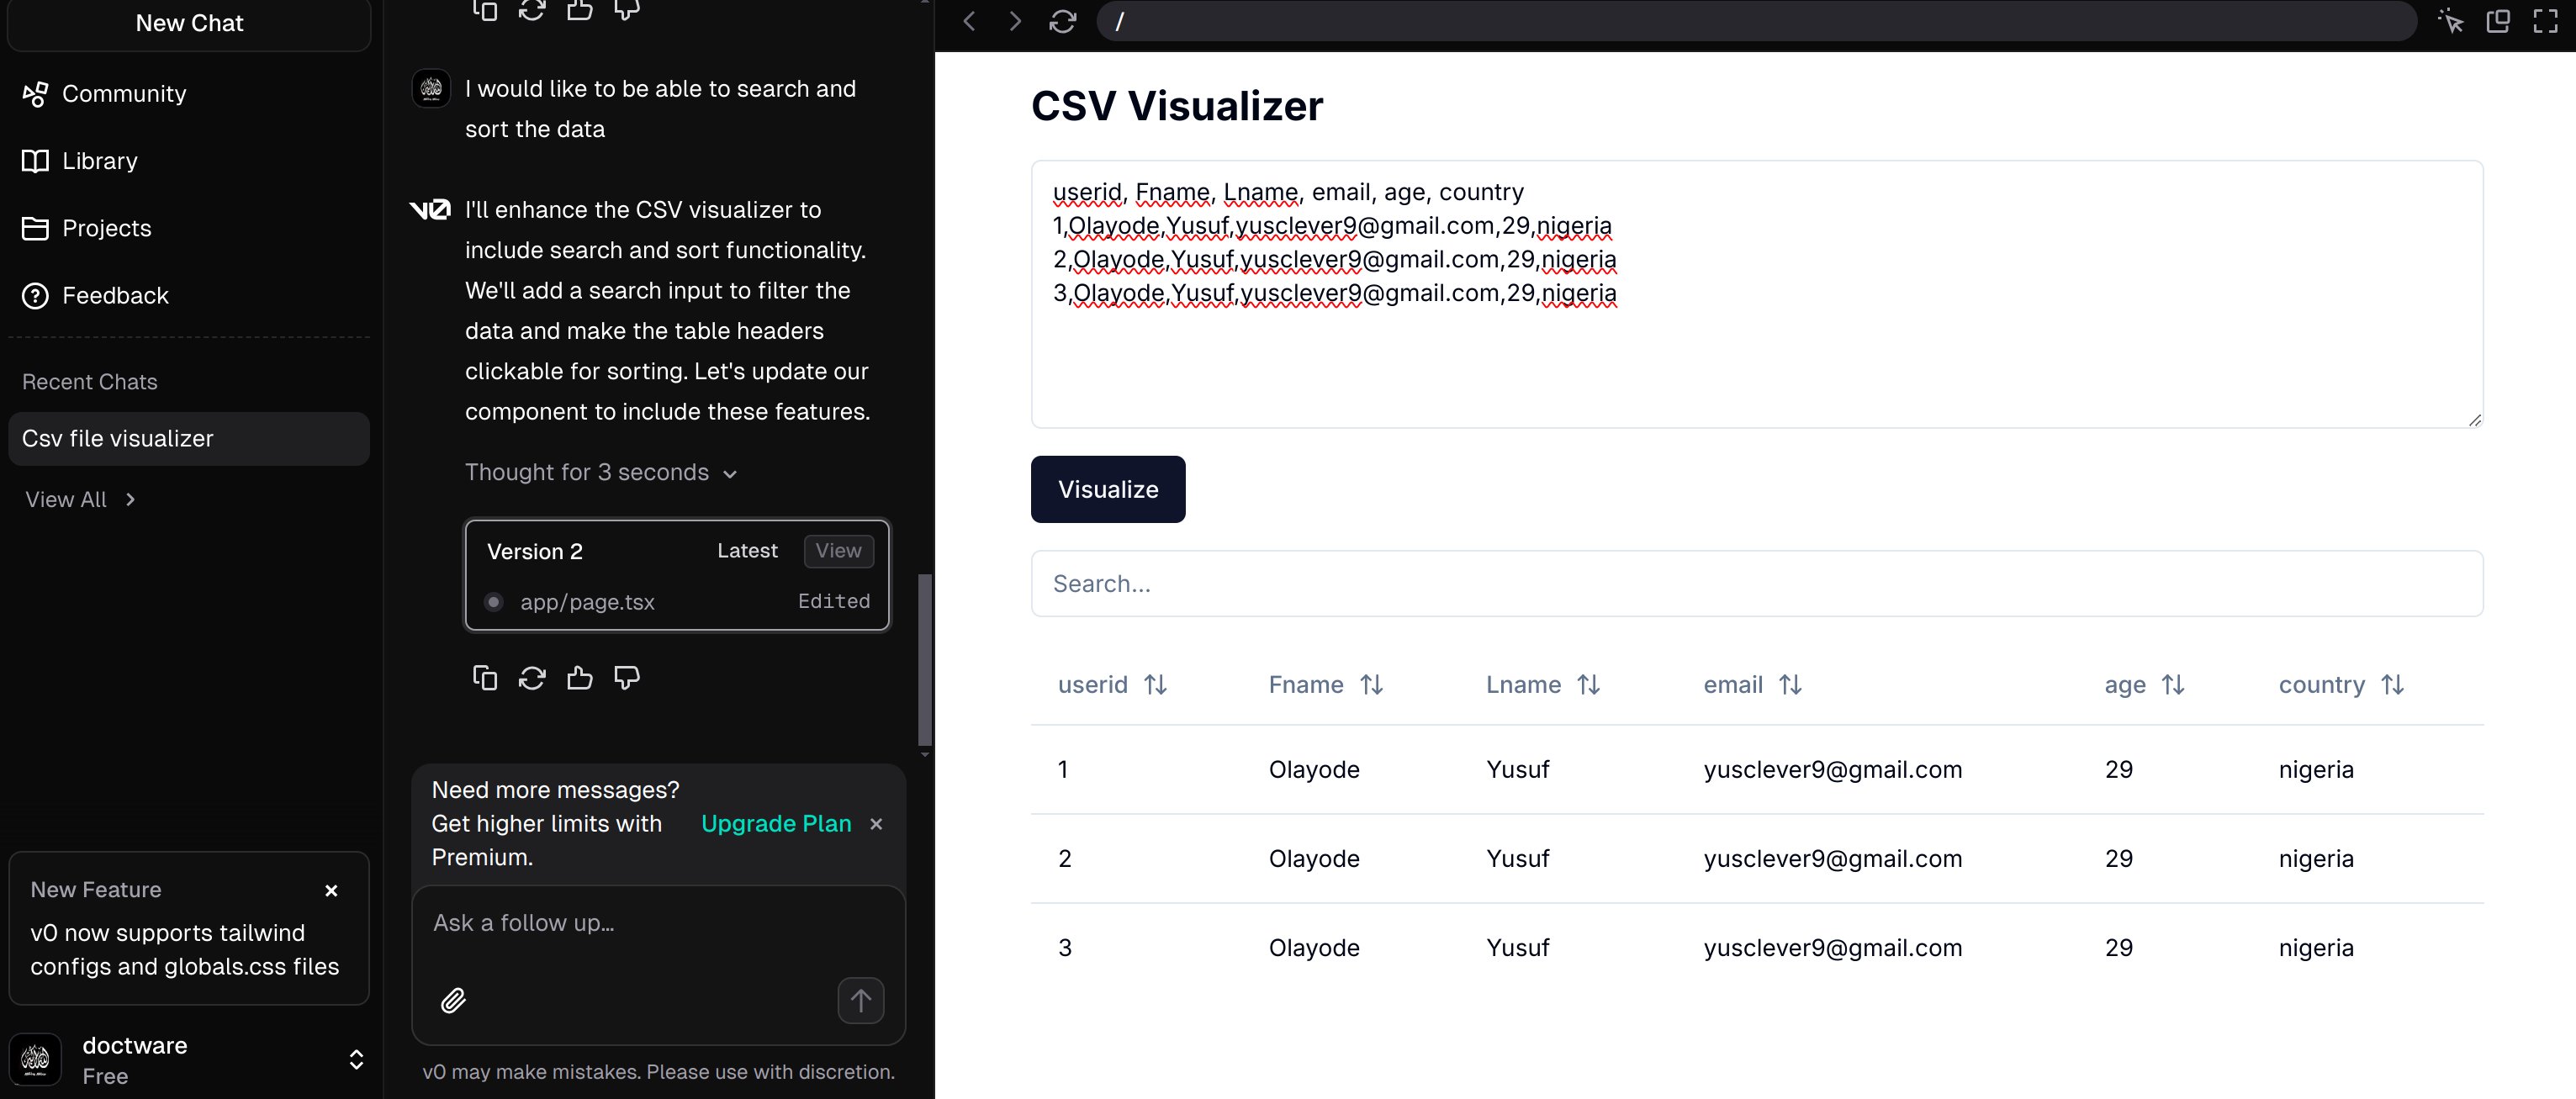Click the chat panel scrollbar
2576x1099 pixels.
925,658
